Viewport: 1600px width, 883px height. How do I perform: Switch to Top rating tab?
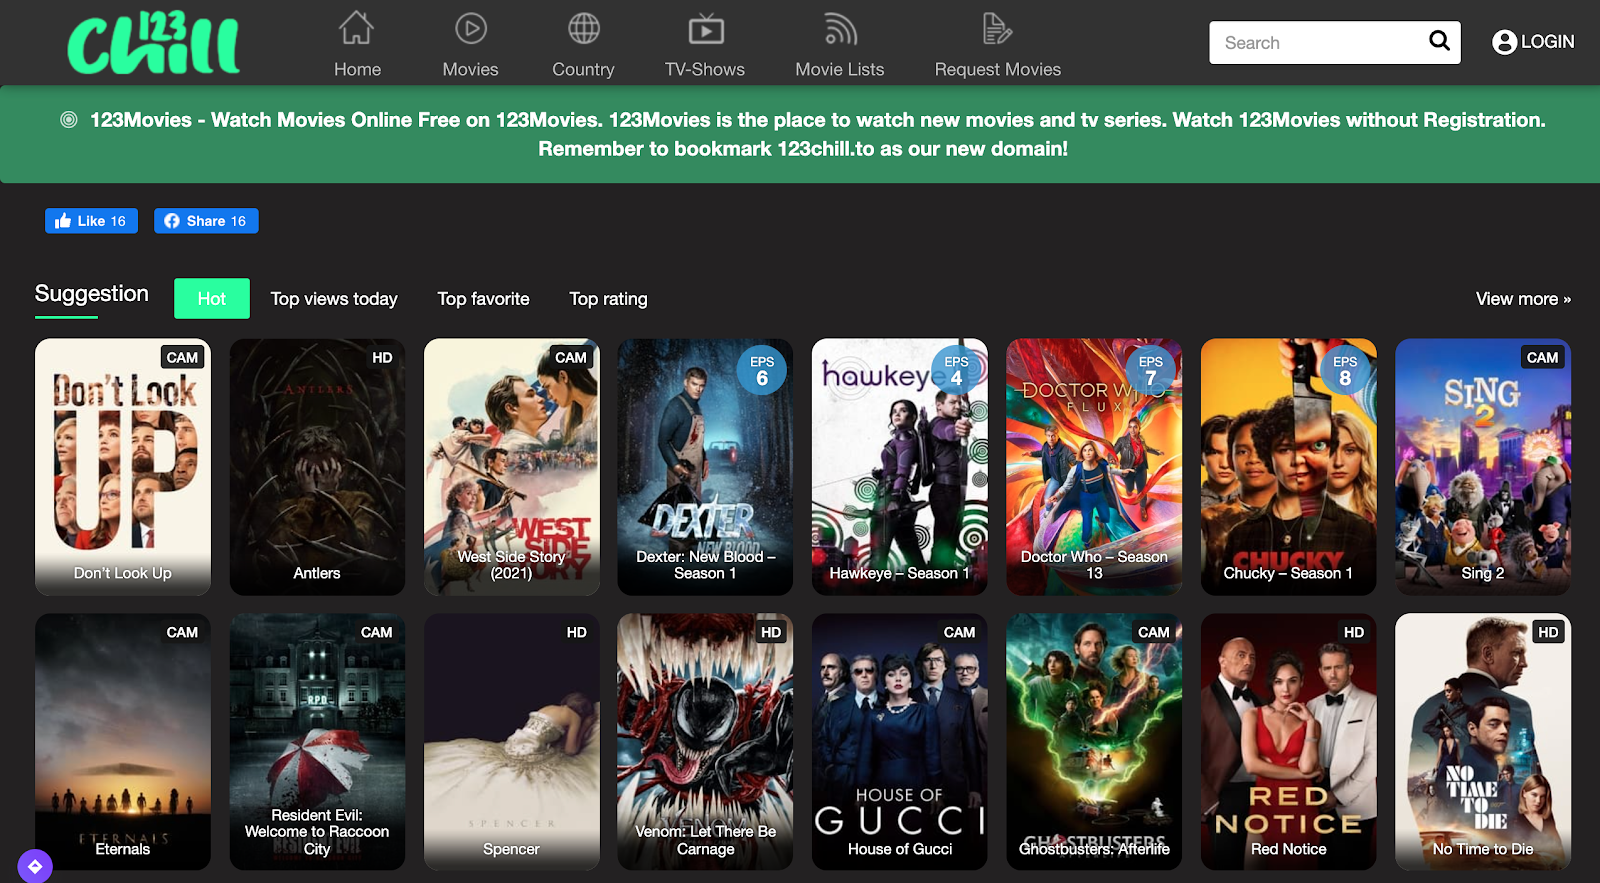(608, 299)
